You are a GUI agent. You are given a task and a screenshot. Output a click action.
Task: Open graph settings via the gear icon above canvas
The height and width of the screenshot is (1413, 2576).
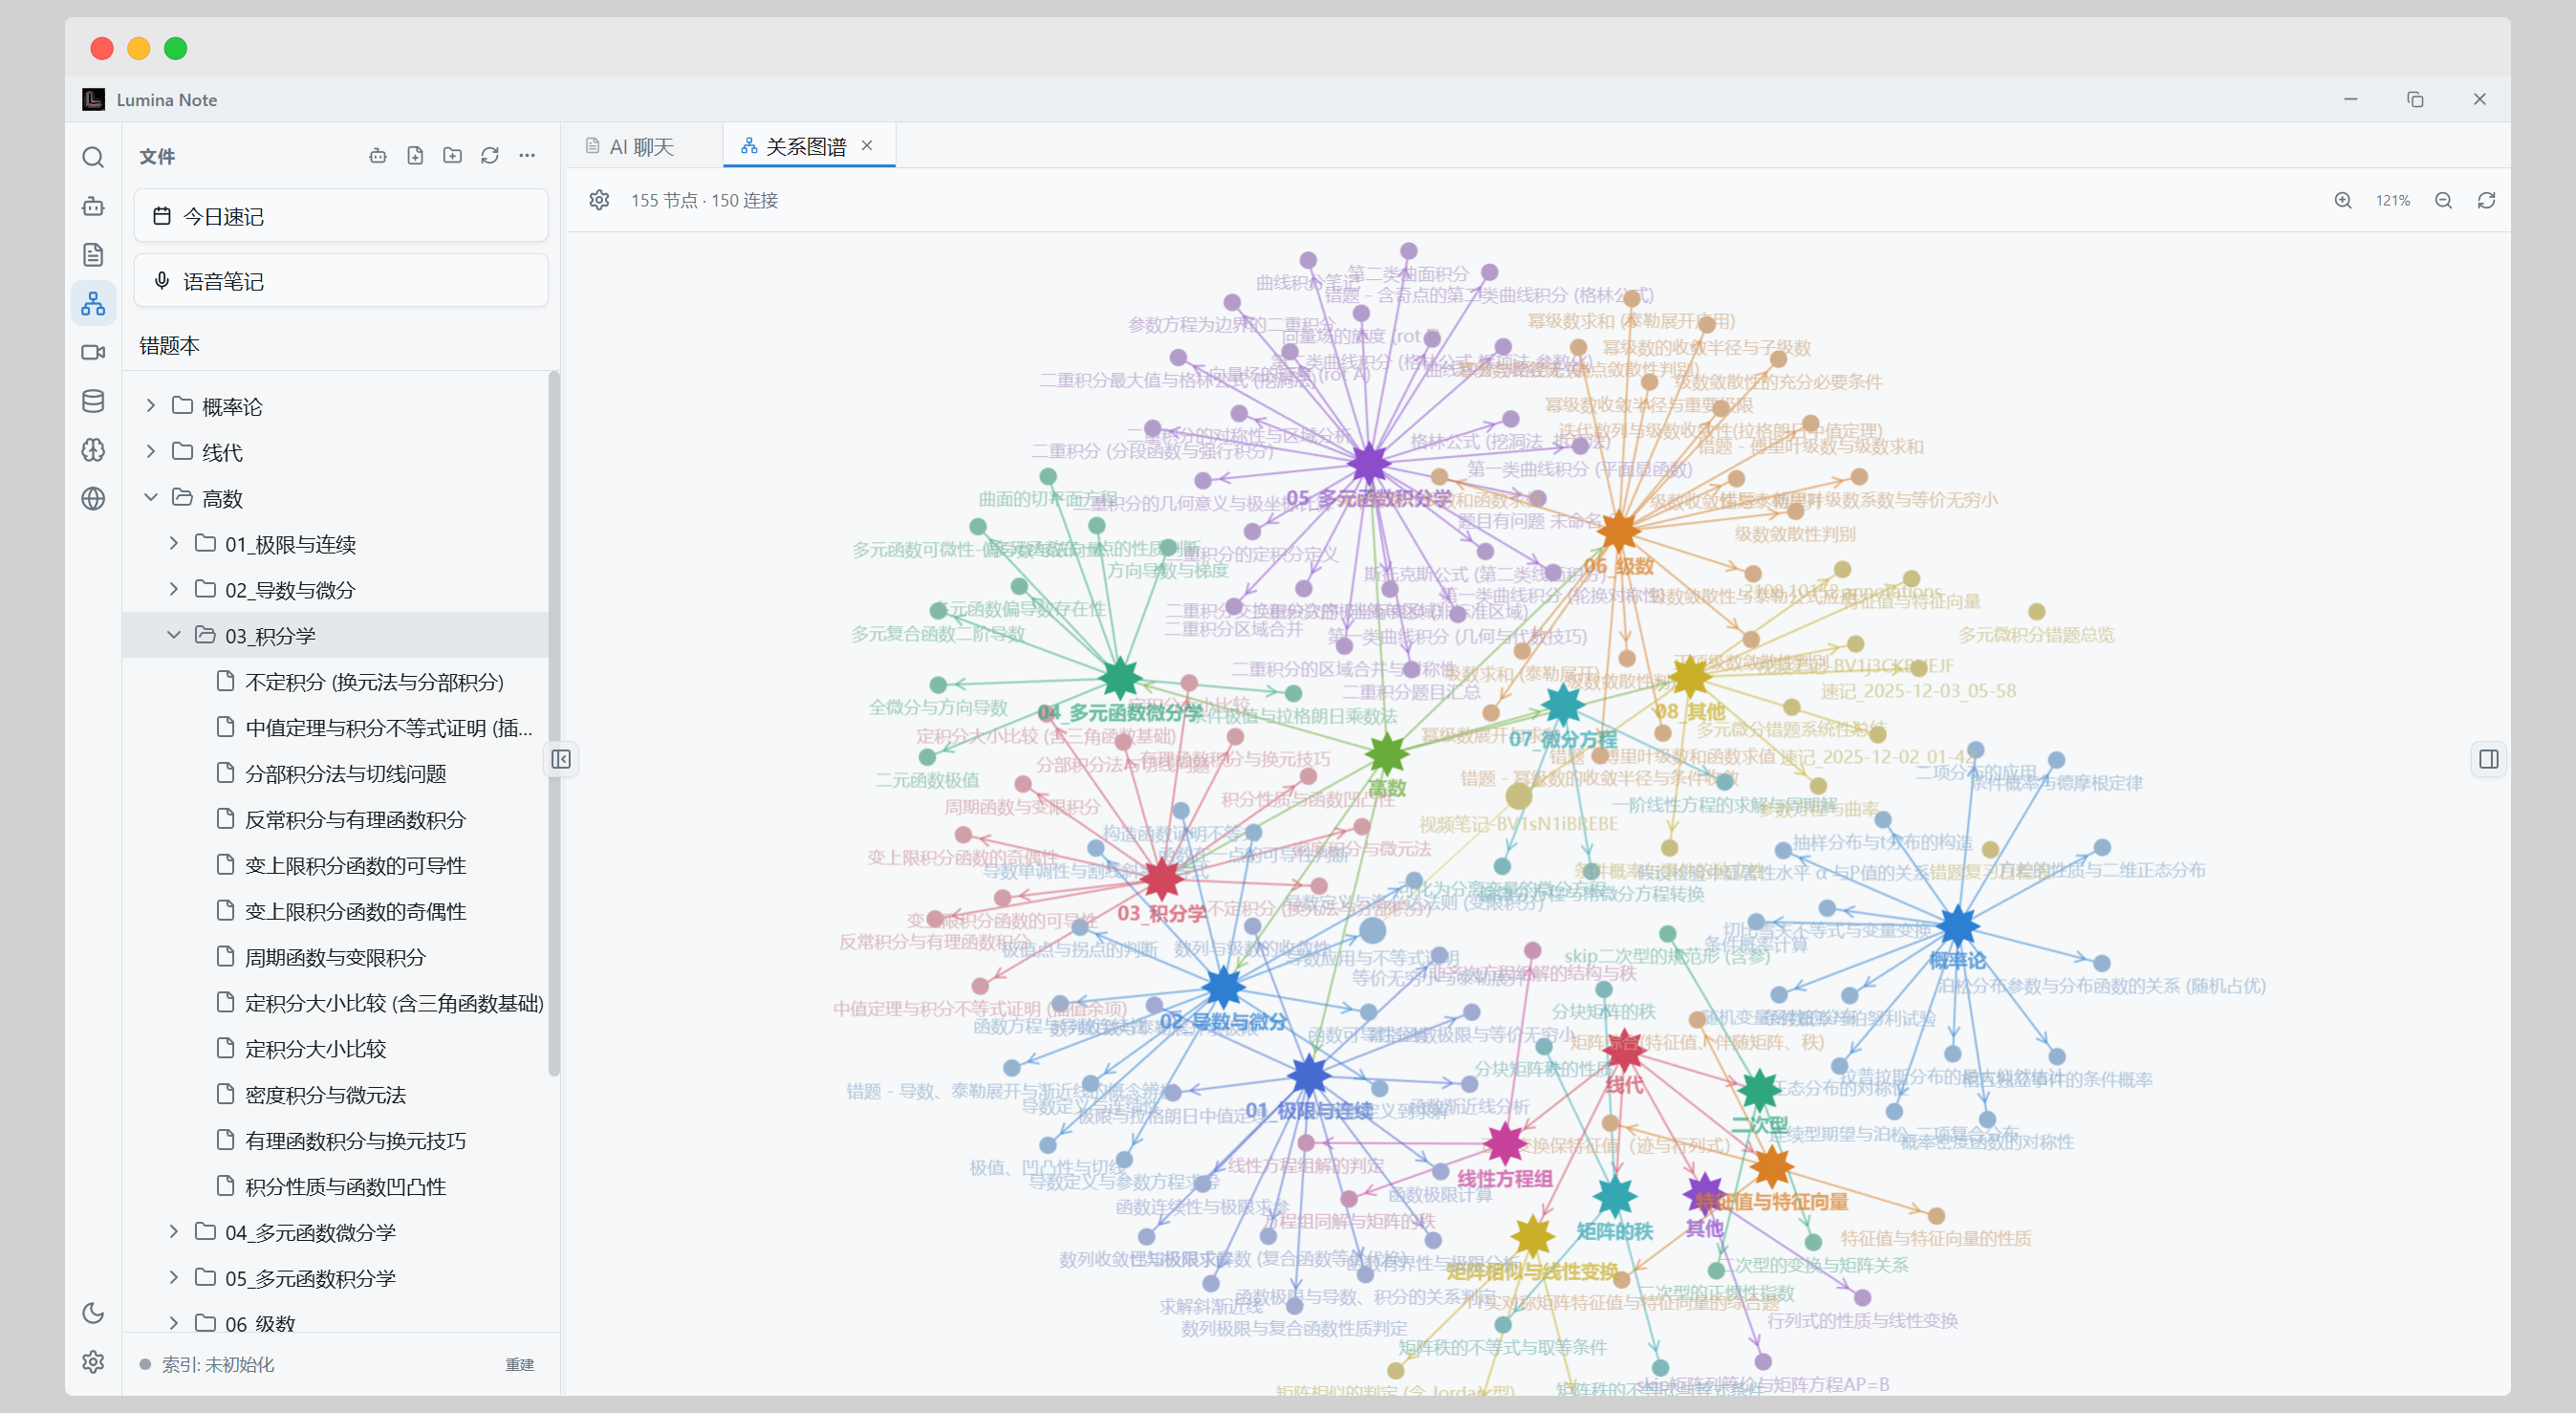click(599, 199)
